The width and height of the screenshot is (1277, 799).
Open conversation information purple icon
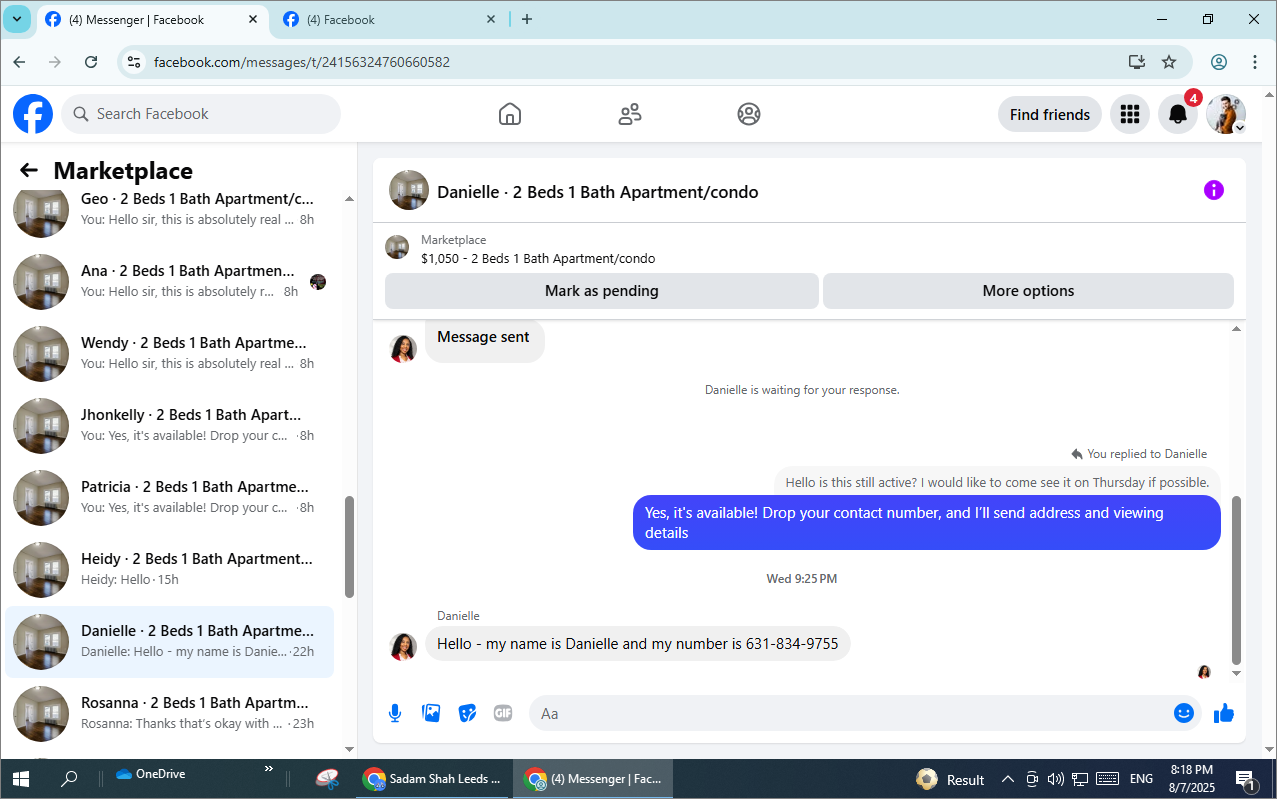(x=1214, y=190)
